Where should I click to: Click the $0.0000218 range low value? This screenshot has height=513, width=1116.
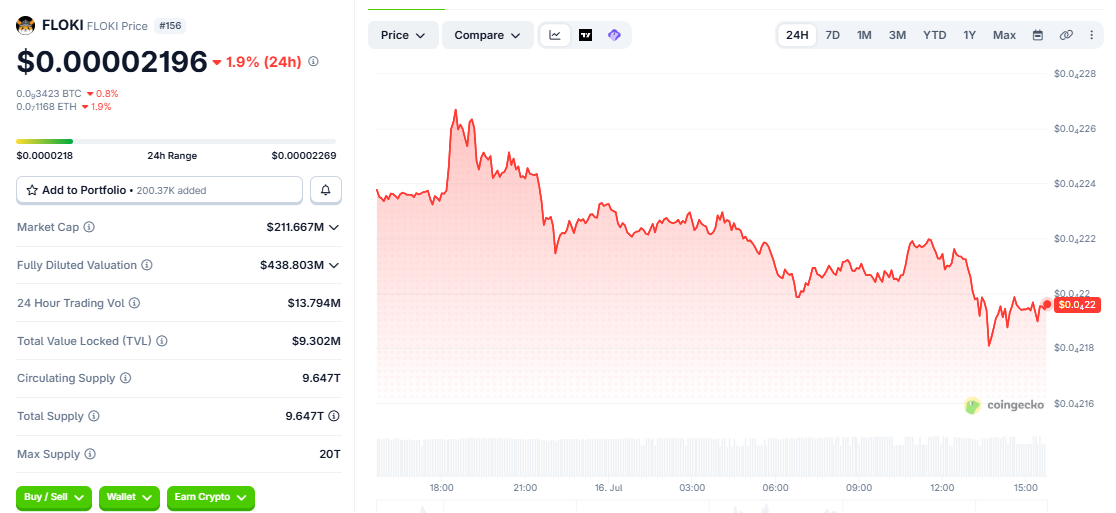click(x=45, y=155)
